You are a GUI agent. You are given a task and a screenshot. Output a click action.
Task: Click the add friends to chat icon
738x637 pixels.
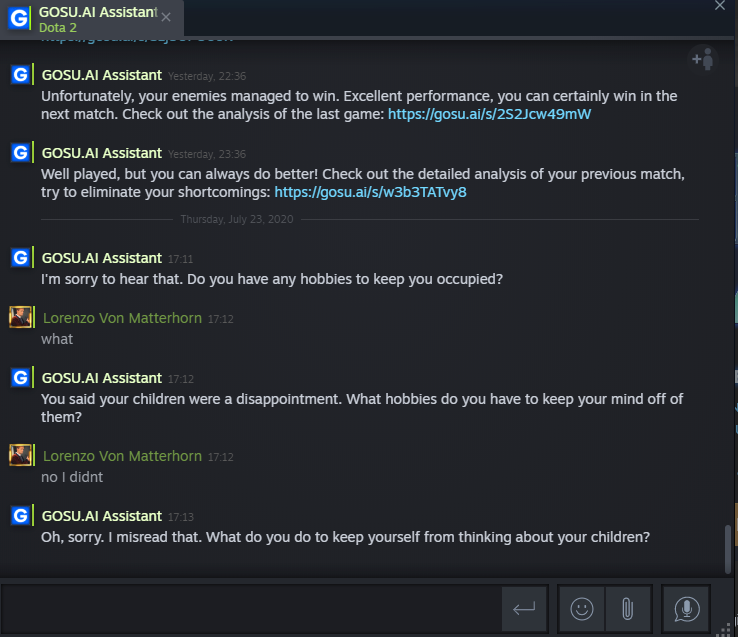703,59
